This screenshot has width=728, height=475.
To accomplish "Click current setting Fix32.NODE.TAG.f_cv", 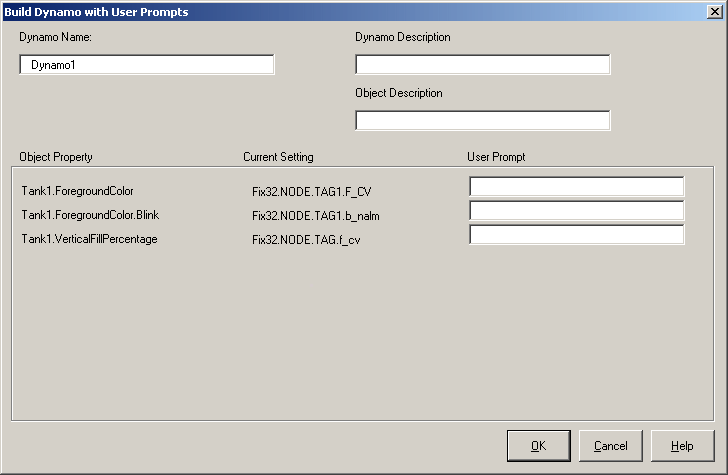I will [306, 240].
